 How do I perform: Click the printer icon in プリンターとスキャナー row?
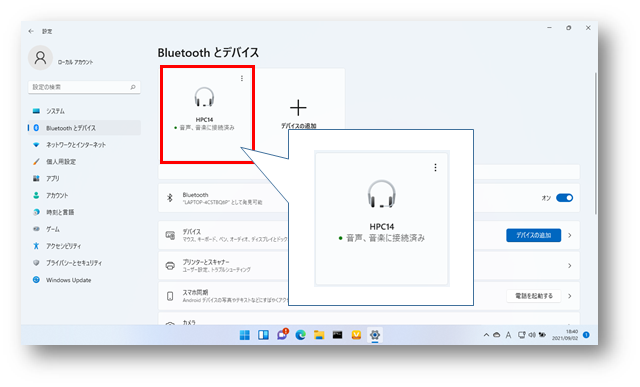pos(170,266)
